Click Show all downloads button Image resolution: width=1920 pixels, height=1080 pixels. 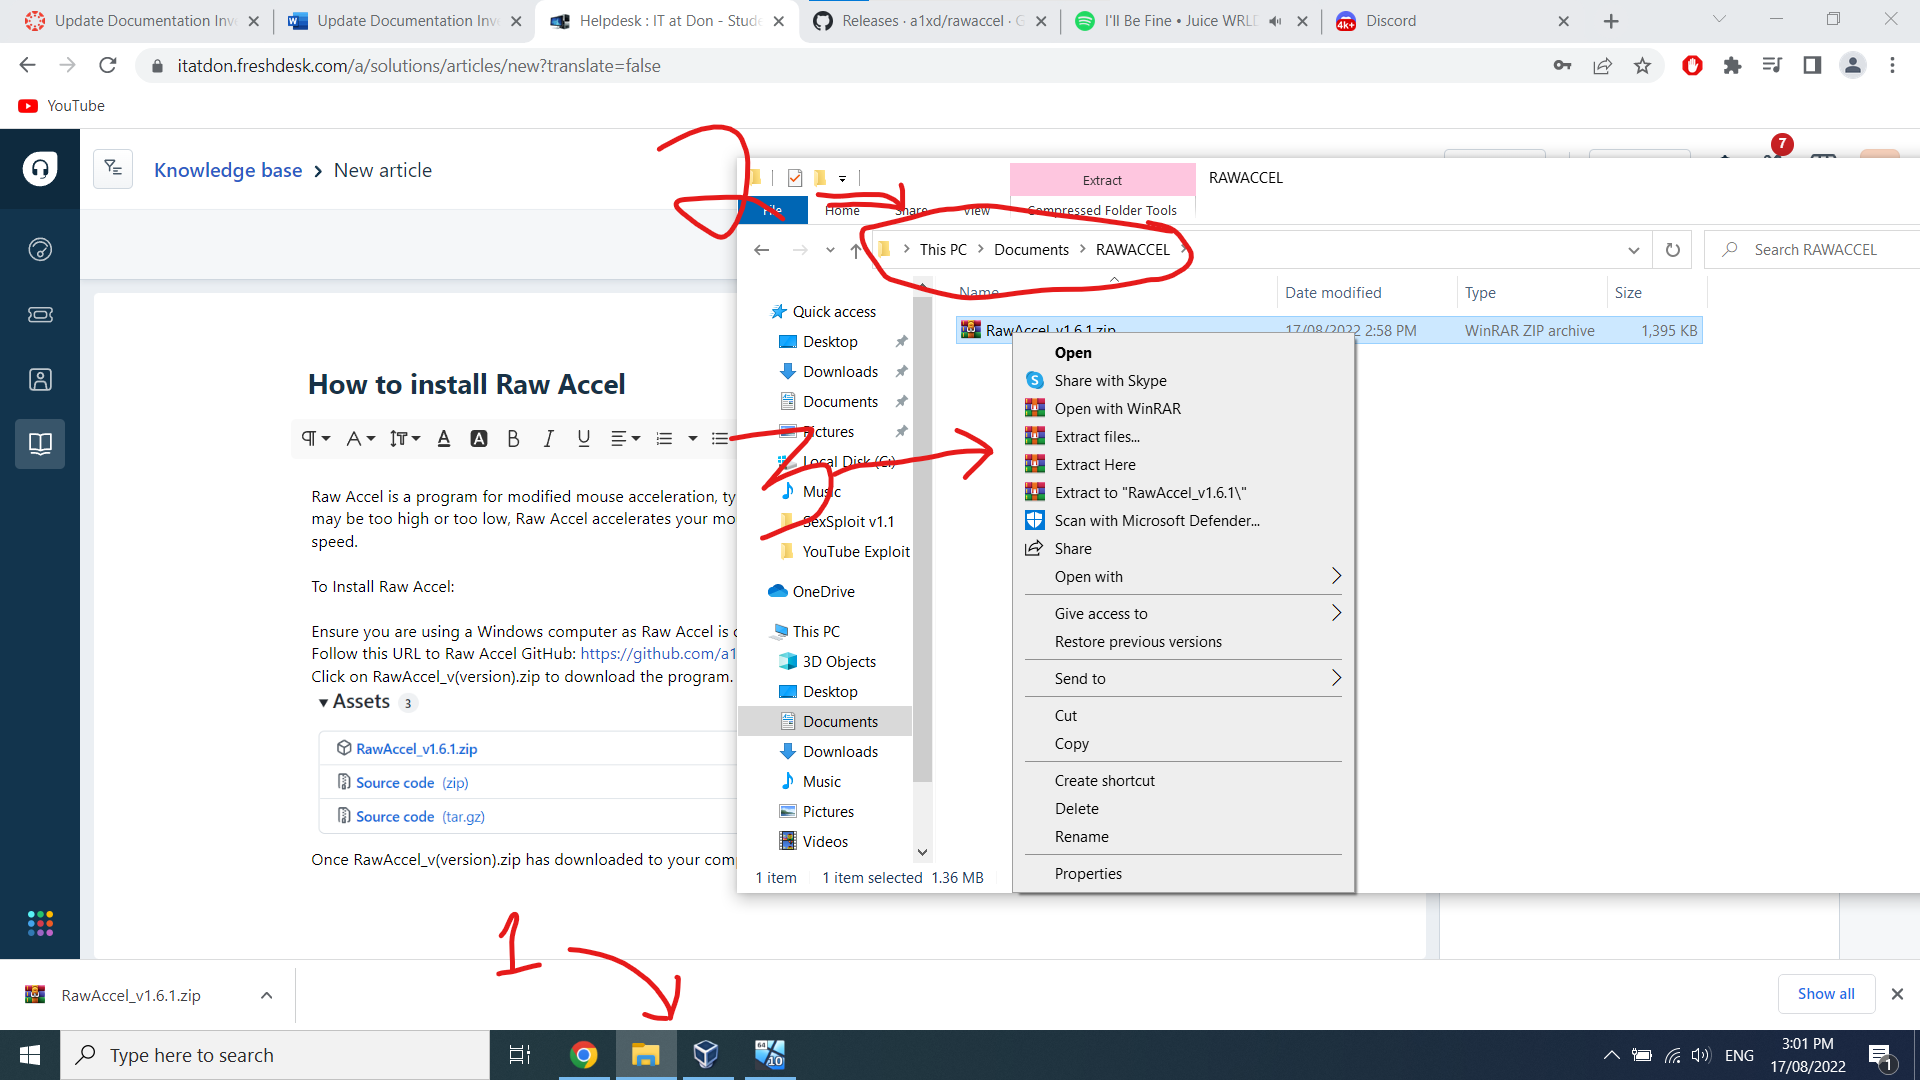pyautogui.click(x=1825, y=994)
